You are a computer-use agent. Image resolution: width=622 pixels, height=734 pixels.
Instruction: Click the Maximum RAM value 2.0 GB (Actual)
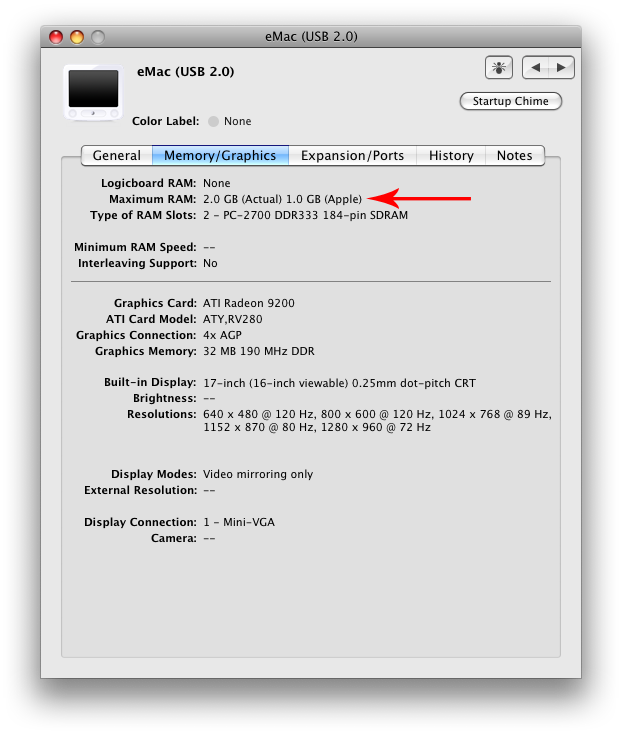(x=242, y=199)
